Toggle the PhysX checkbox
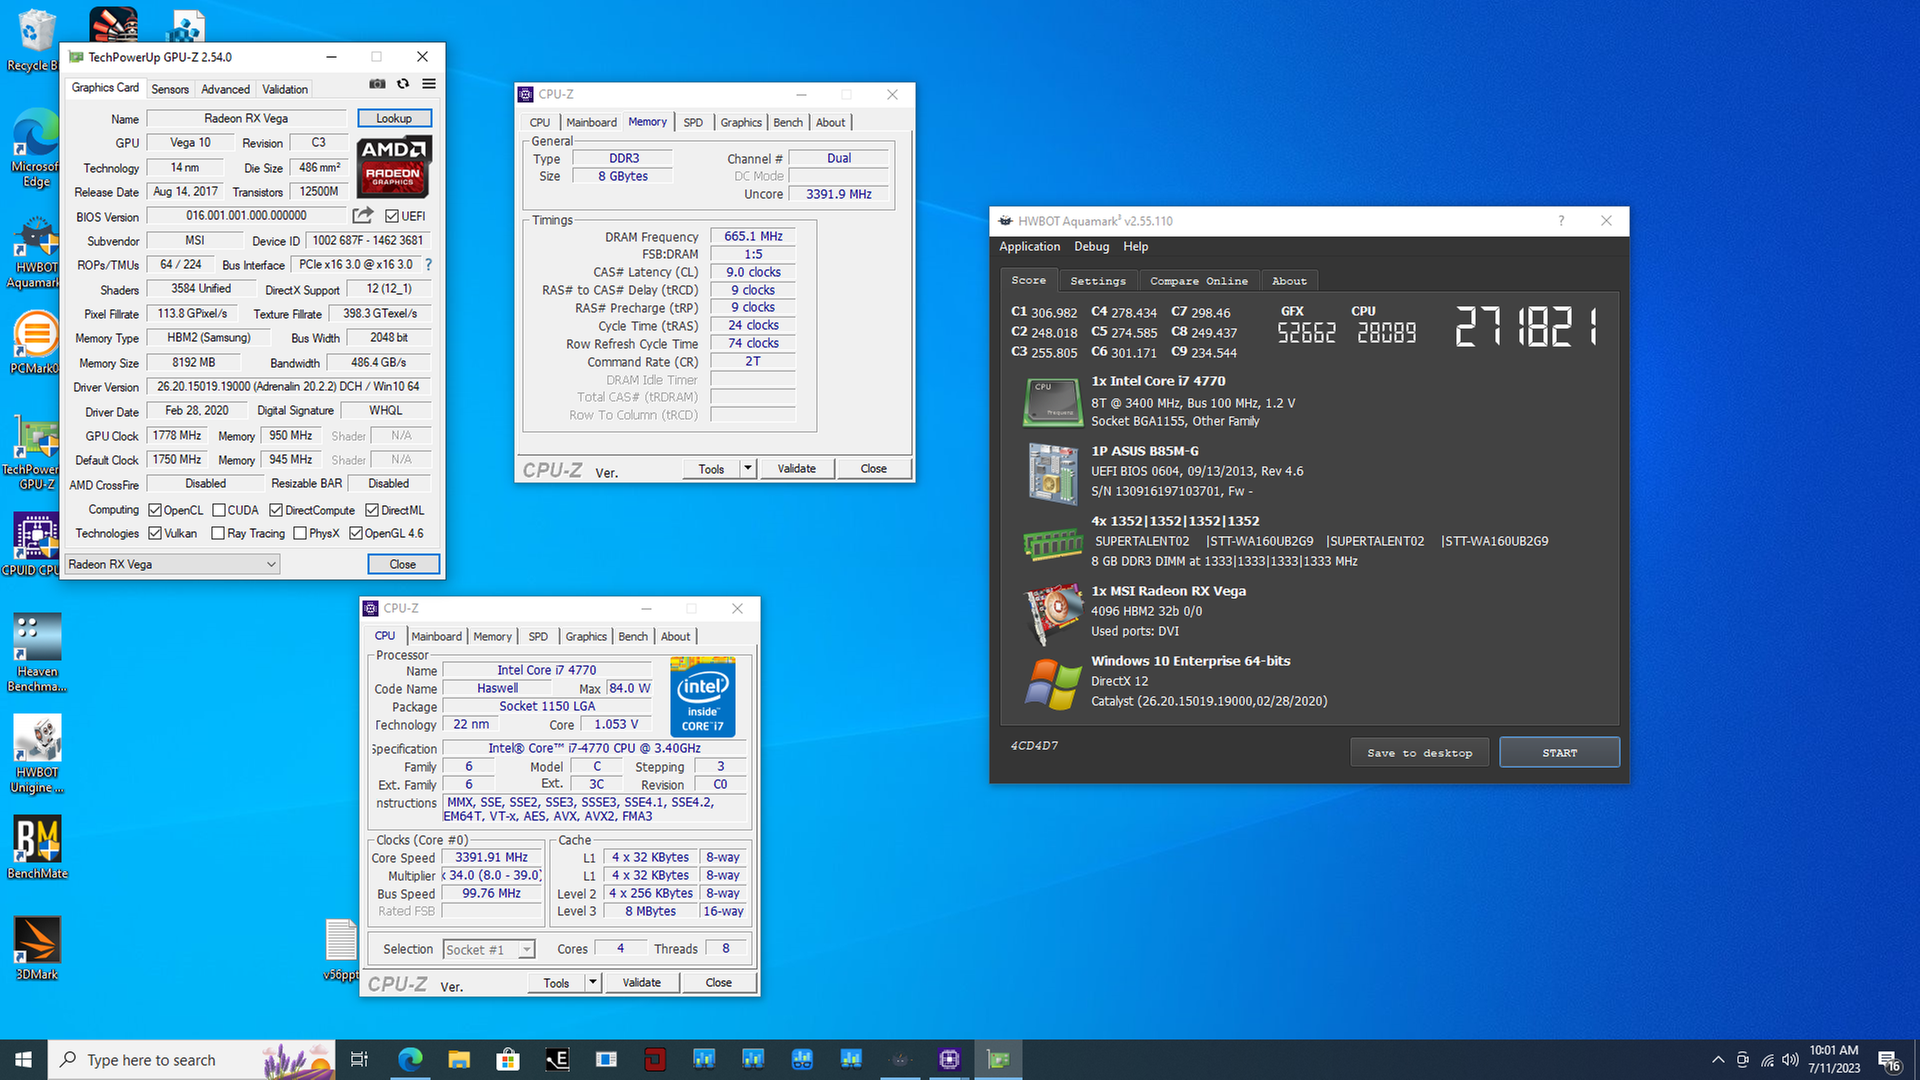This screenshot has width=1920, height=1080. click(300, 533)
